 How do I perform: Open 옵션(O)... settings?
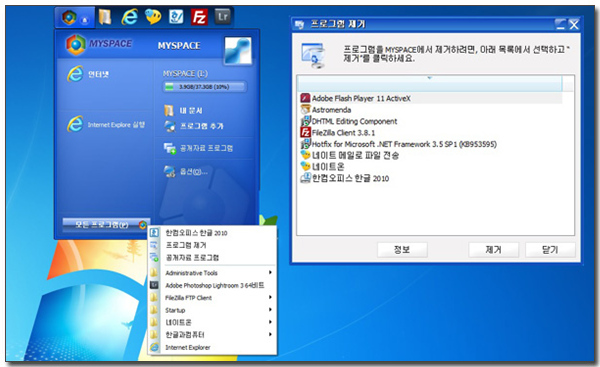tap(186, 171)
